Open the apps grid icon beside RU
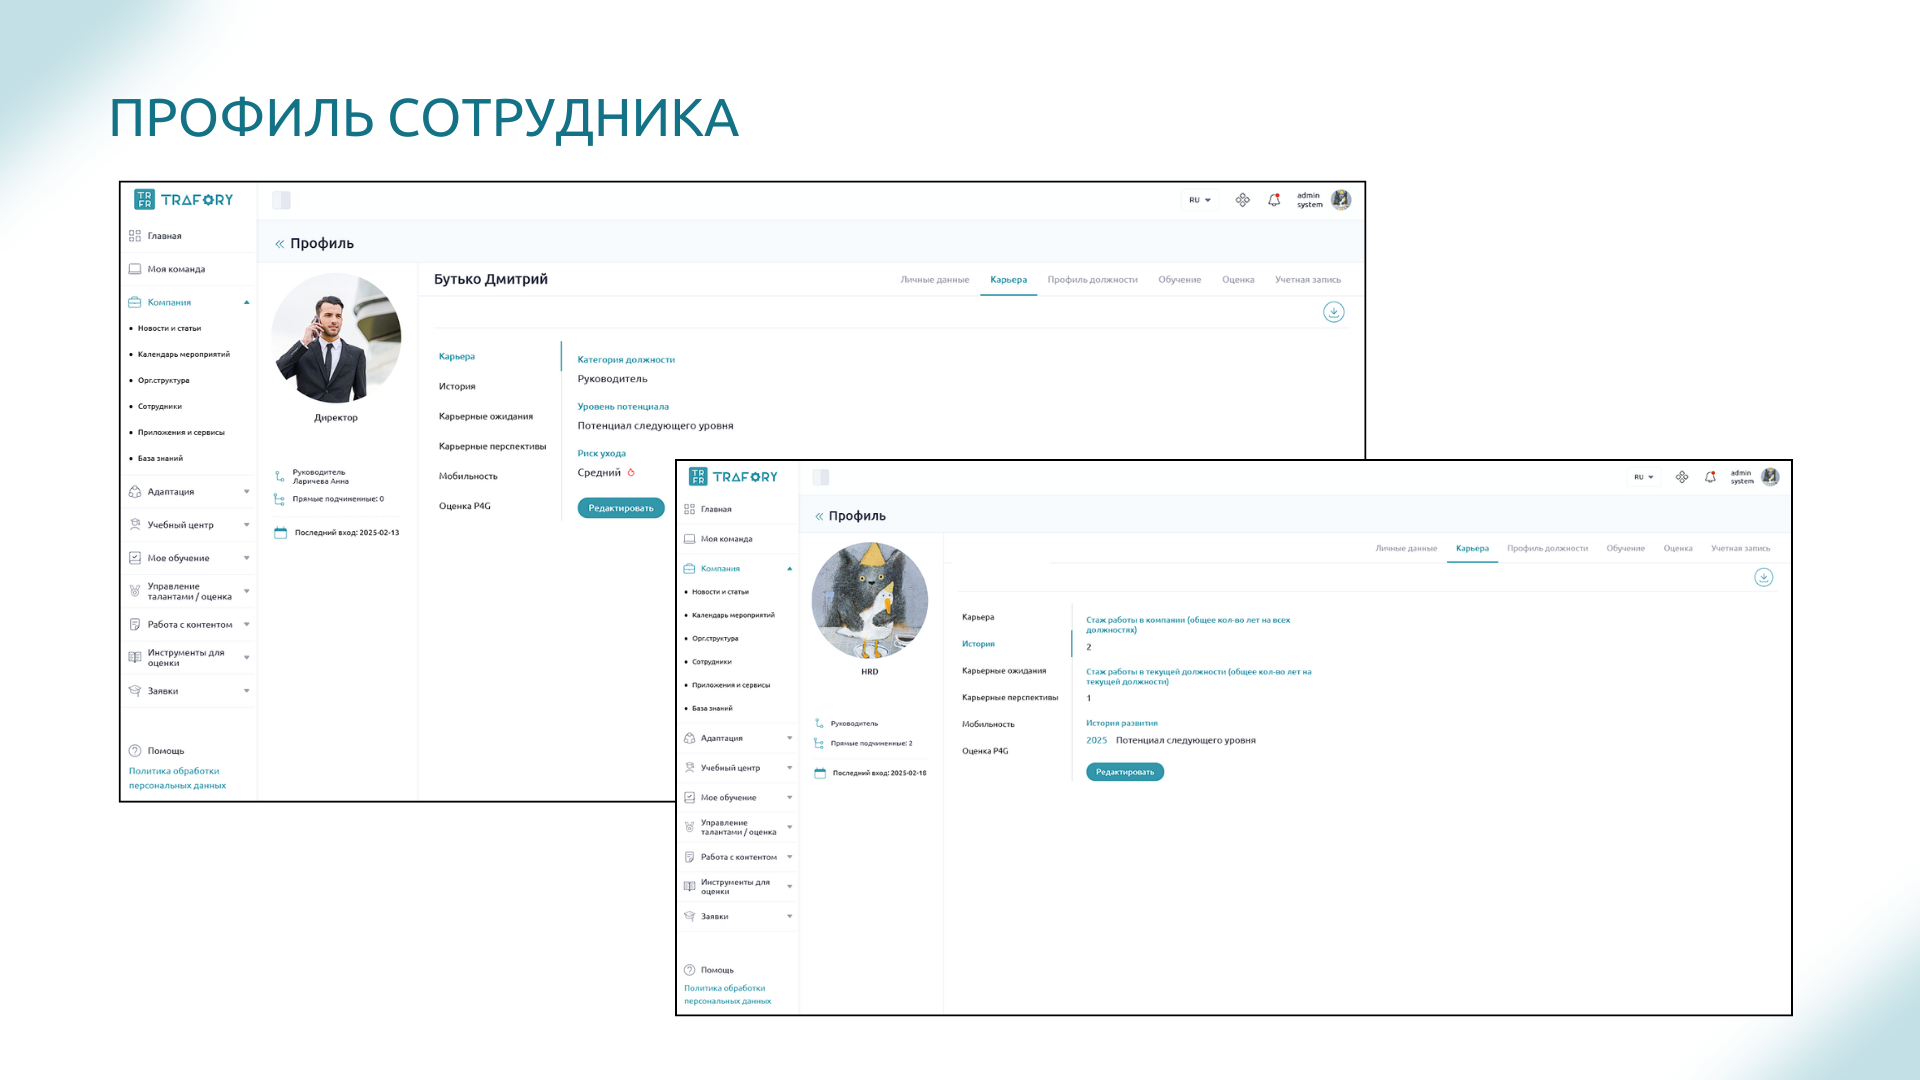 pyautogui.click(x=1242, y=200)
